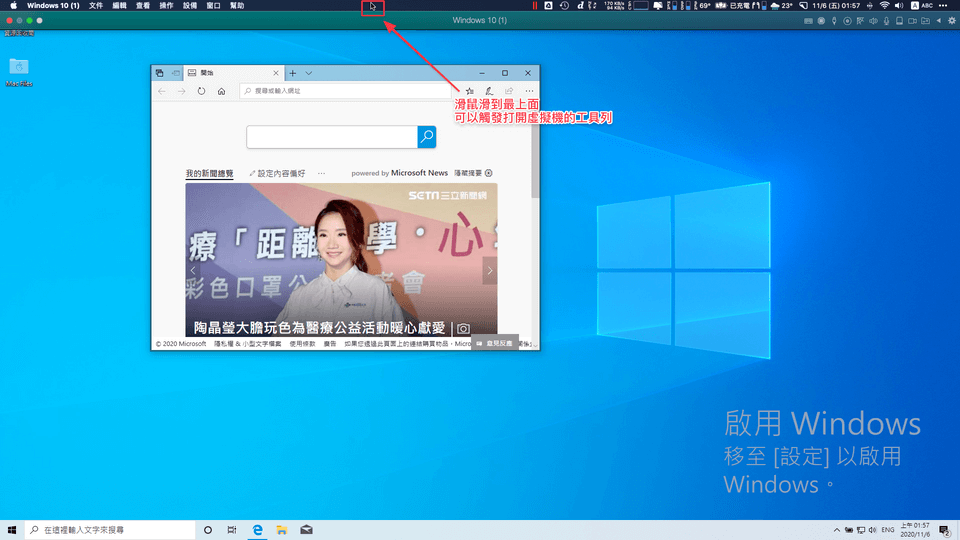Image resolution: width=960 pixels, height=540 pixels.
Task: Open the 使用條款 link
Action: [302, 344]
